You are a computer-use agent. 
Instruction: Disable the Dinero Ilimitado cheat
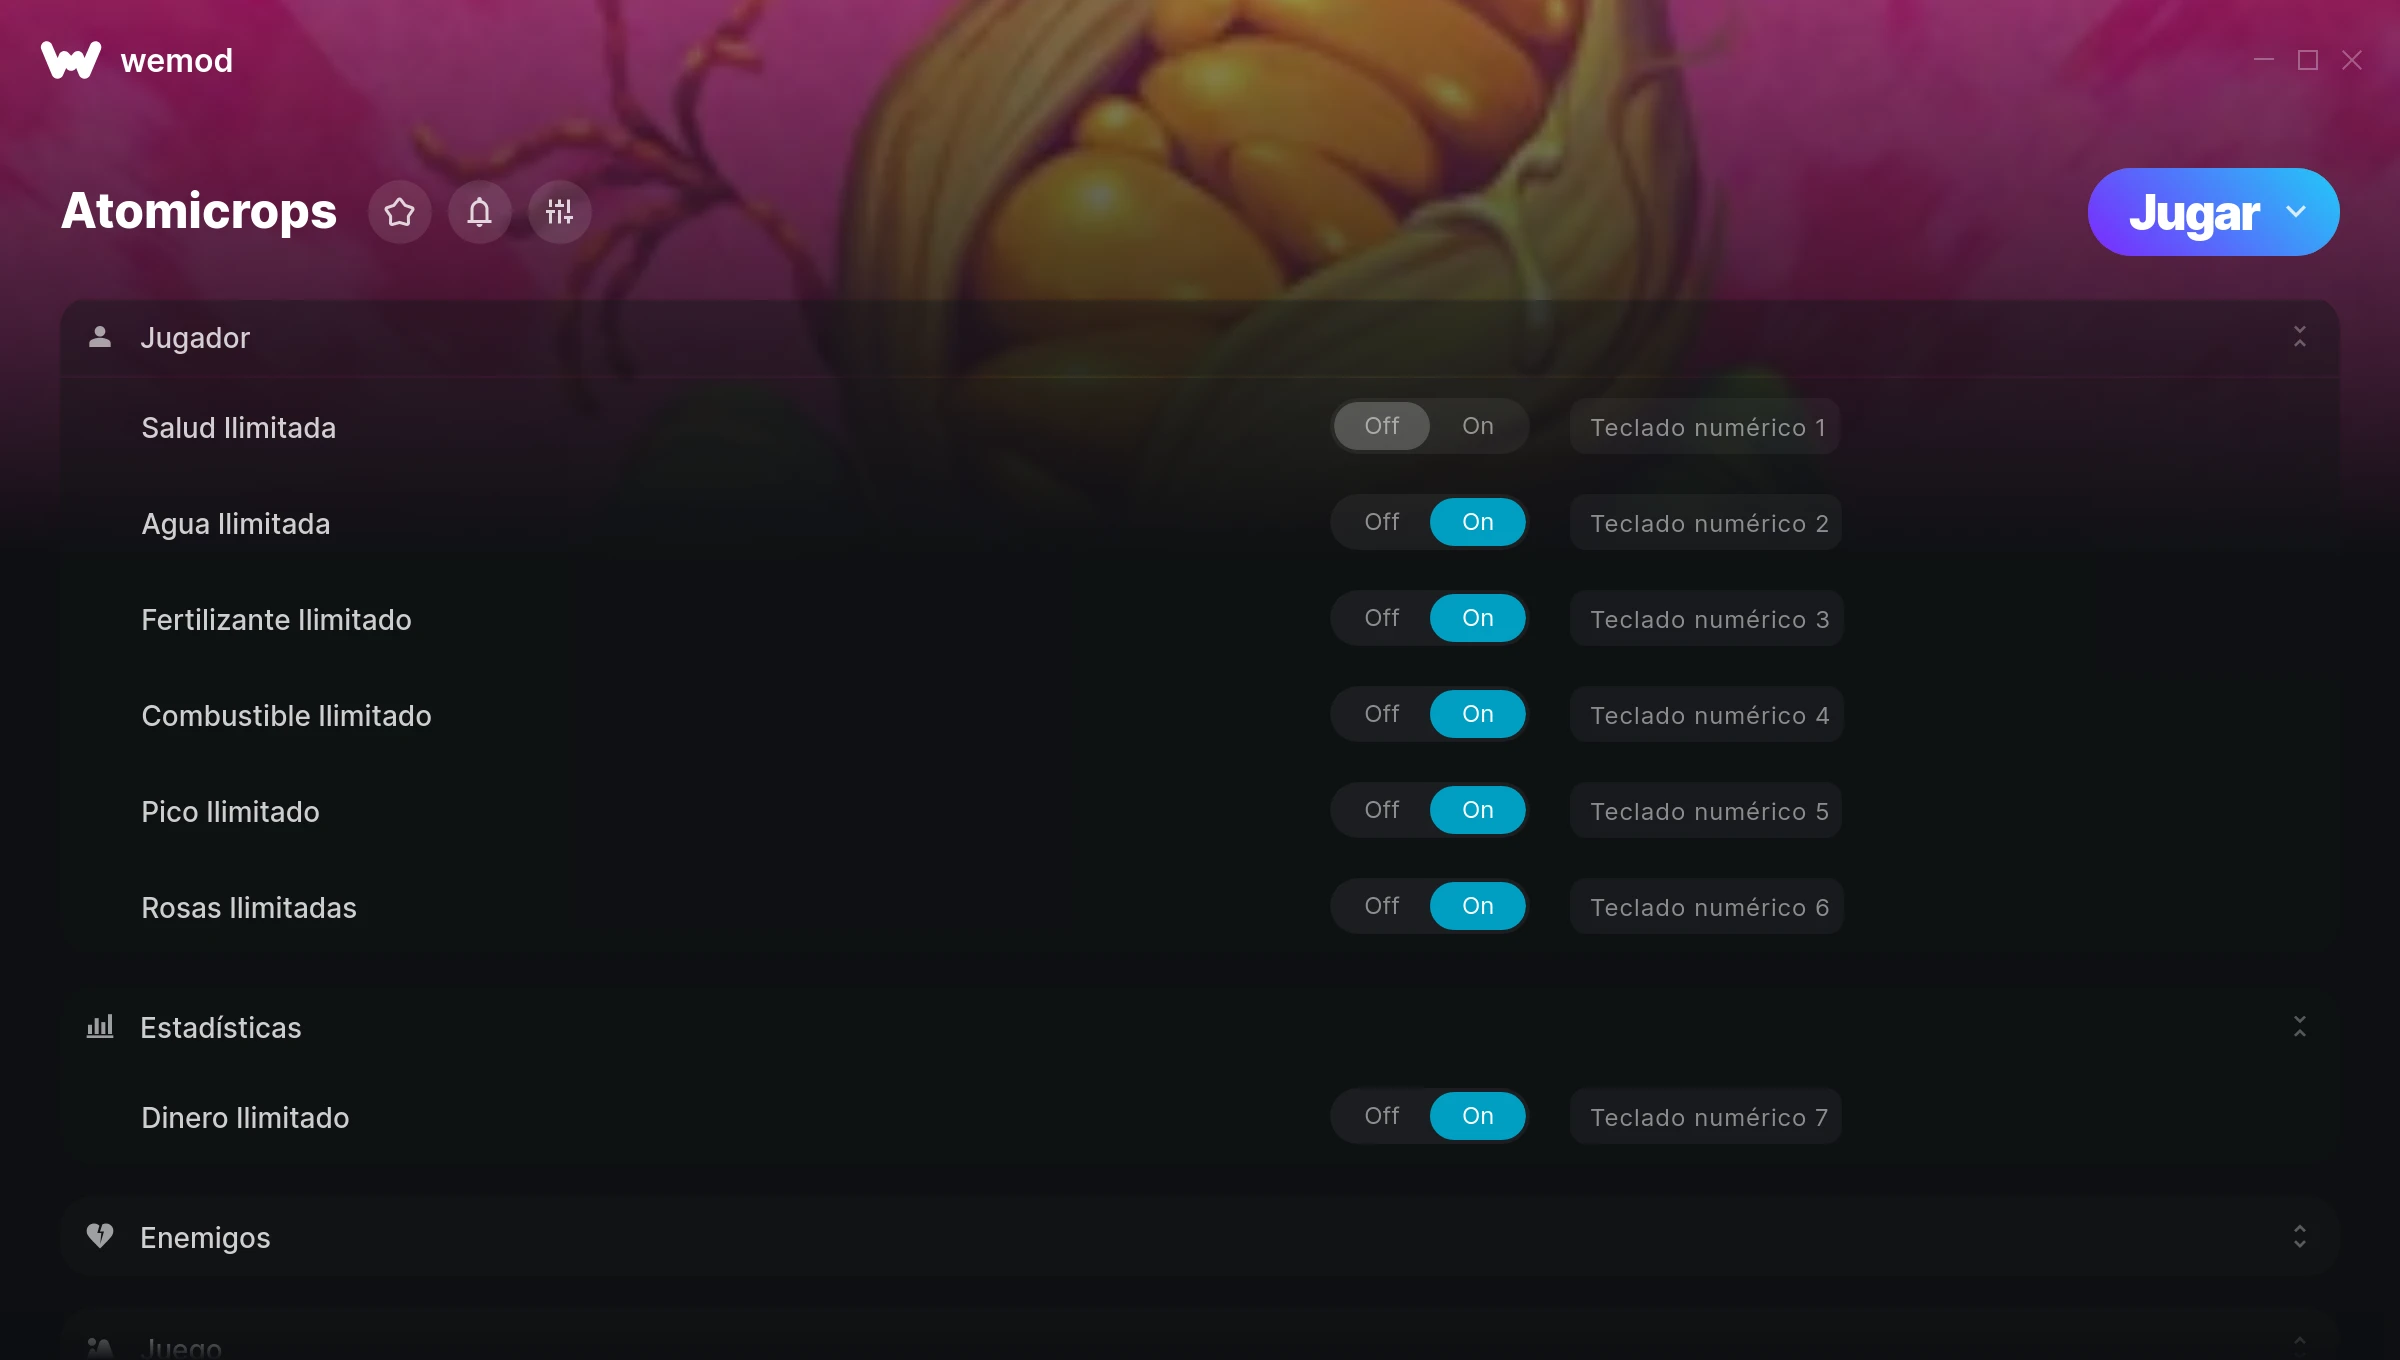click(1381, 1116)
